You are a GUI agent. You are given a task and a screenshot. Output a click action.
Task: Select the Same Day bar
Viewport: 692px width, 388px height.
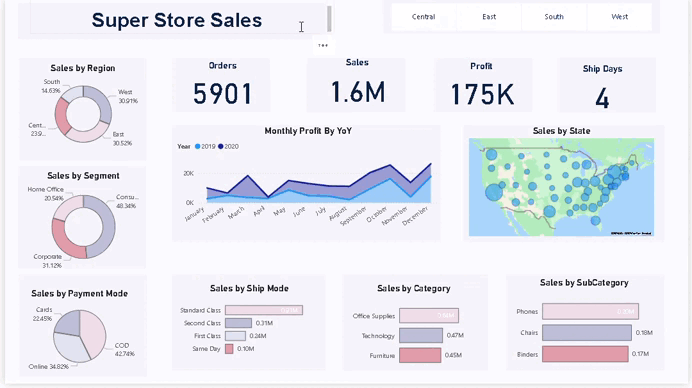pos(229,349)
